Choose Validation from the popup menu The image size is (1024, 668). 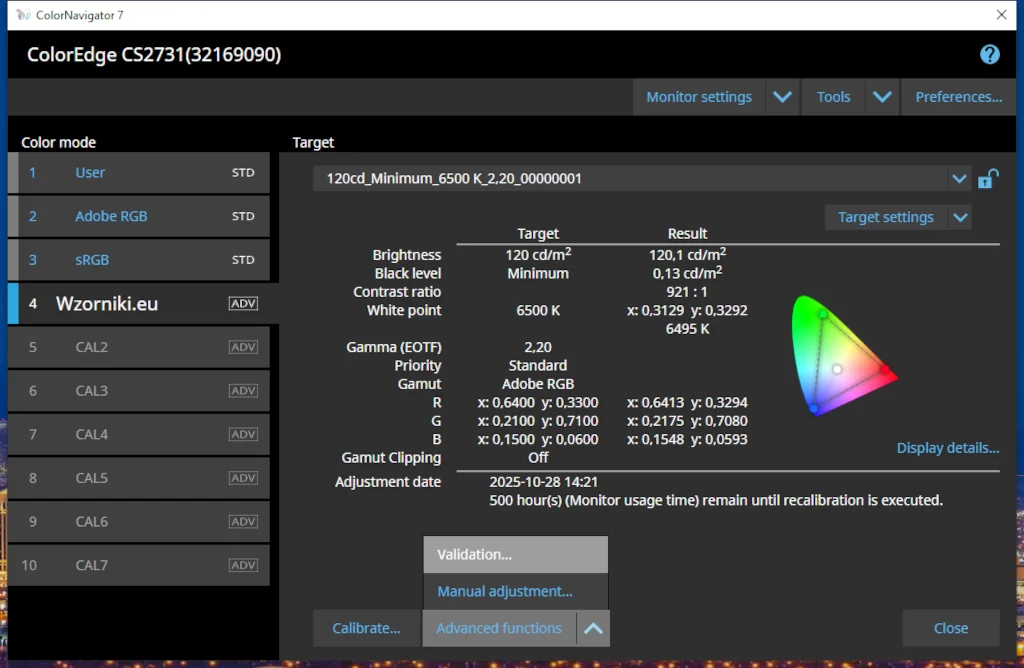(x=515, y=554)
